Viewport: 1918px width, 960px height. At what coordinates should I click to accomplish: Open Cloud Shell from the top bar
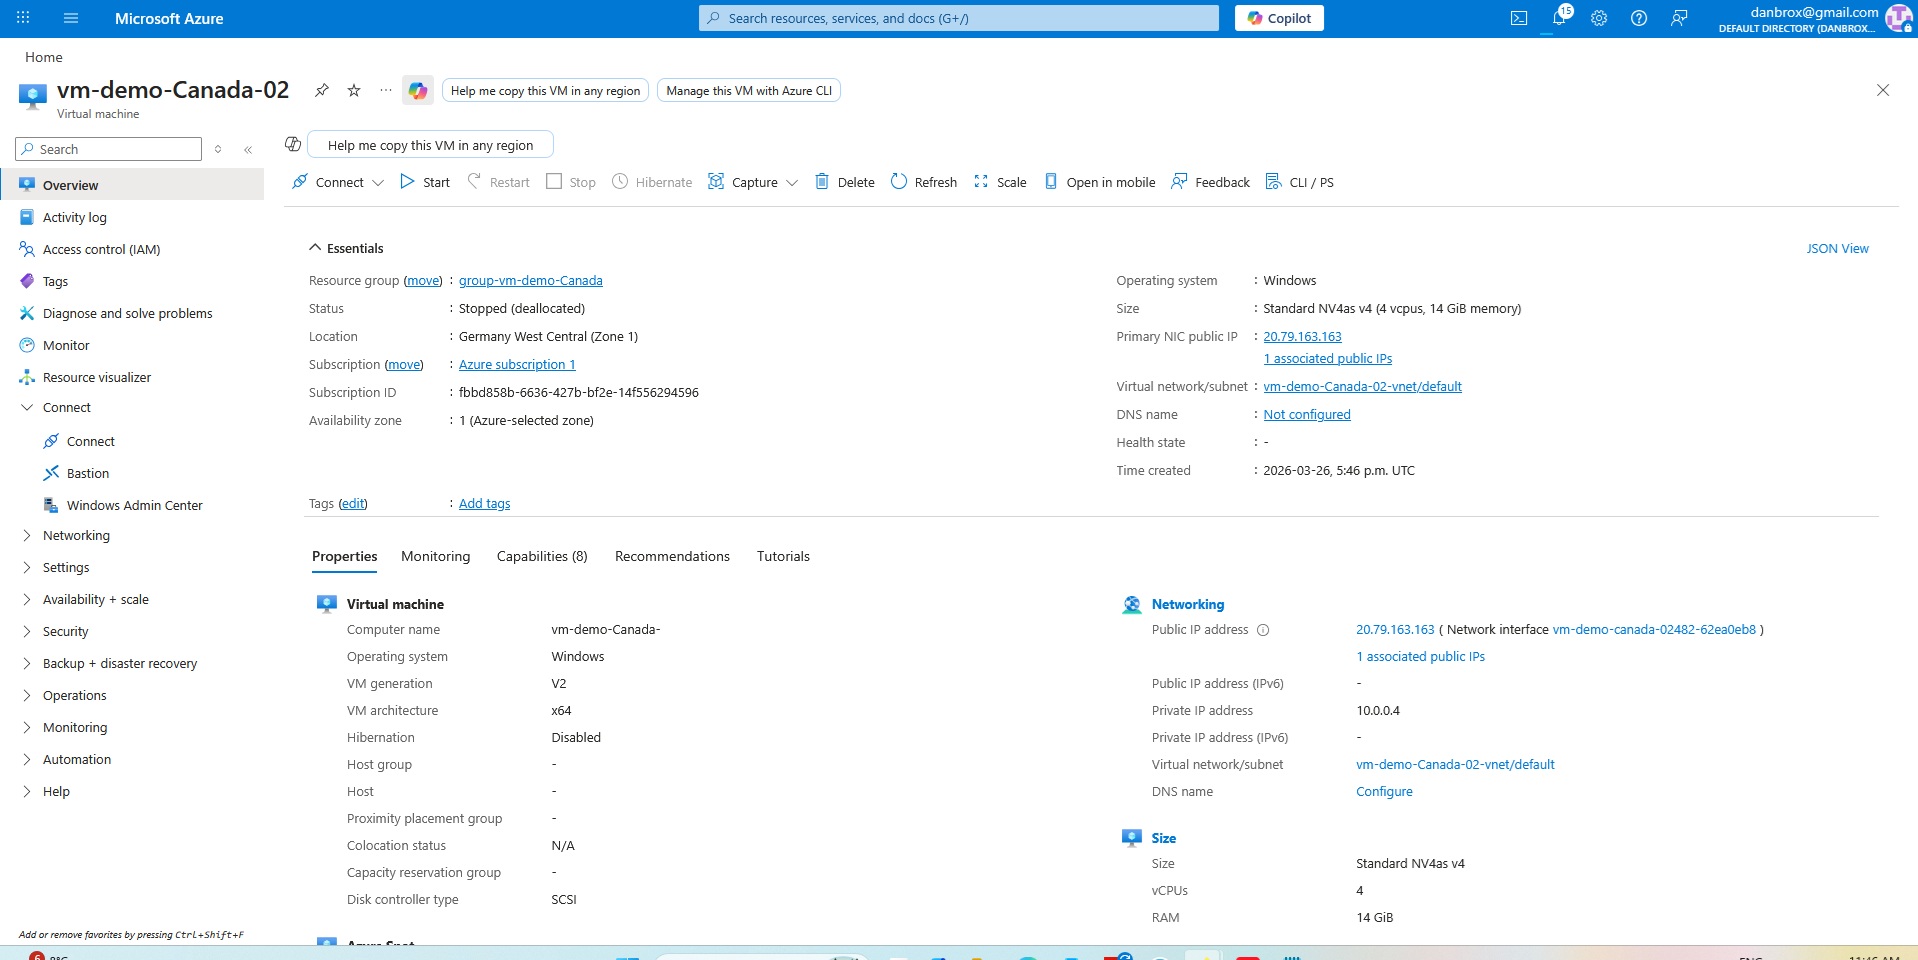coord(1518,18)
